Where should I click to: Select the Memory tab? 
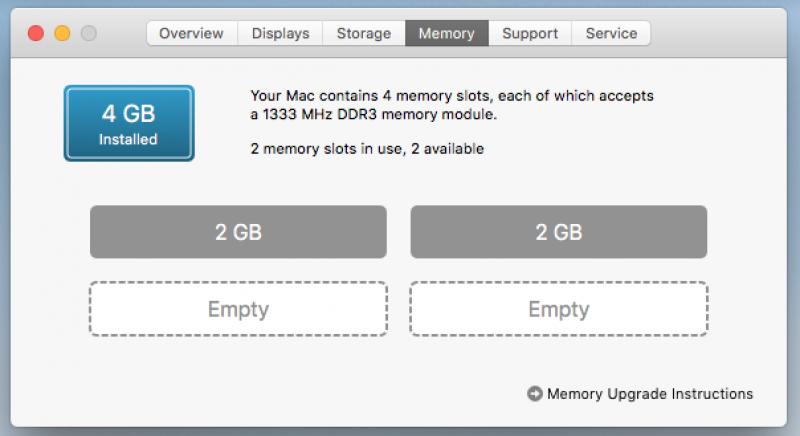447,33
